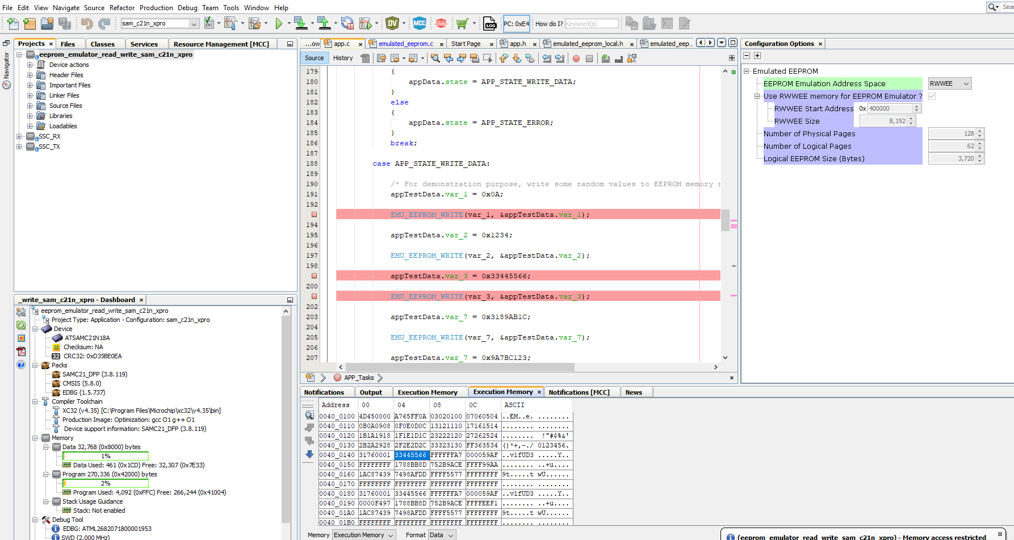This screenshot has width=1014, height=540.
Task: Toggle breakpoint on the var_3 = 0x33445566 line
Action: (314, 276)
